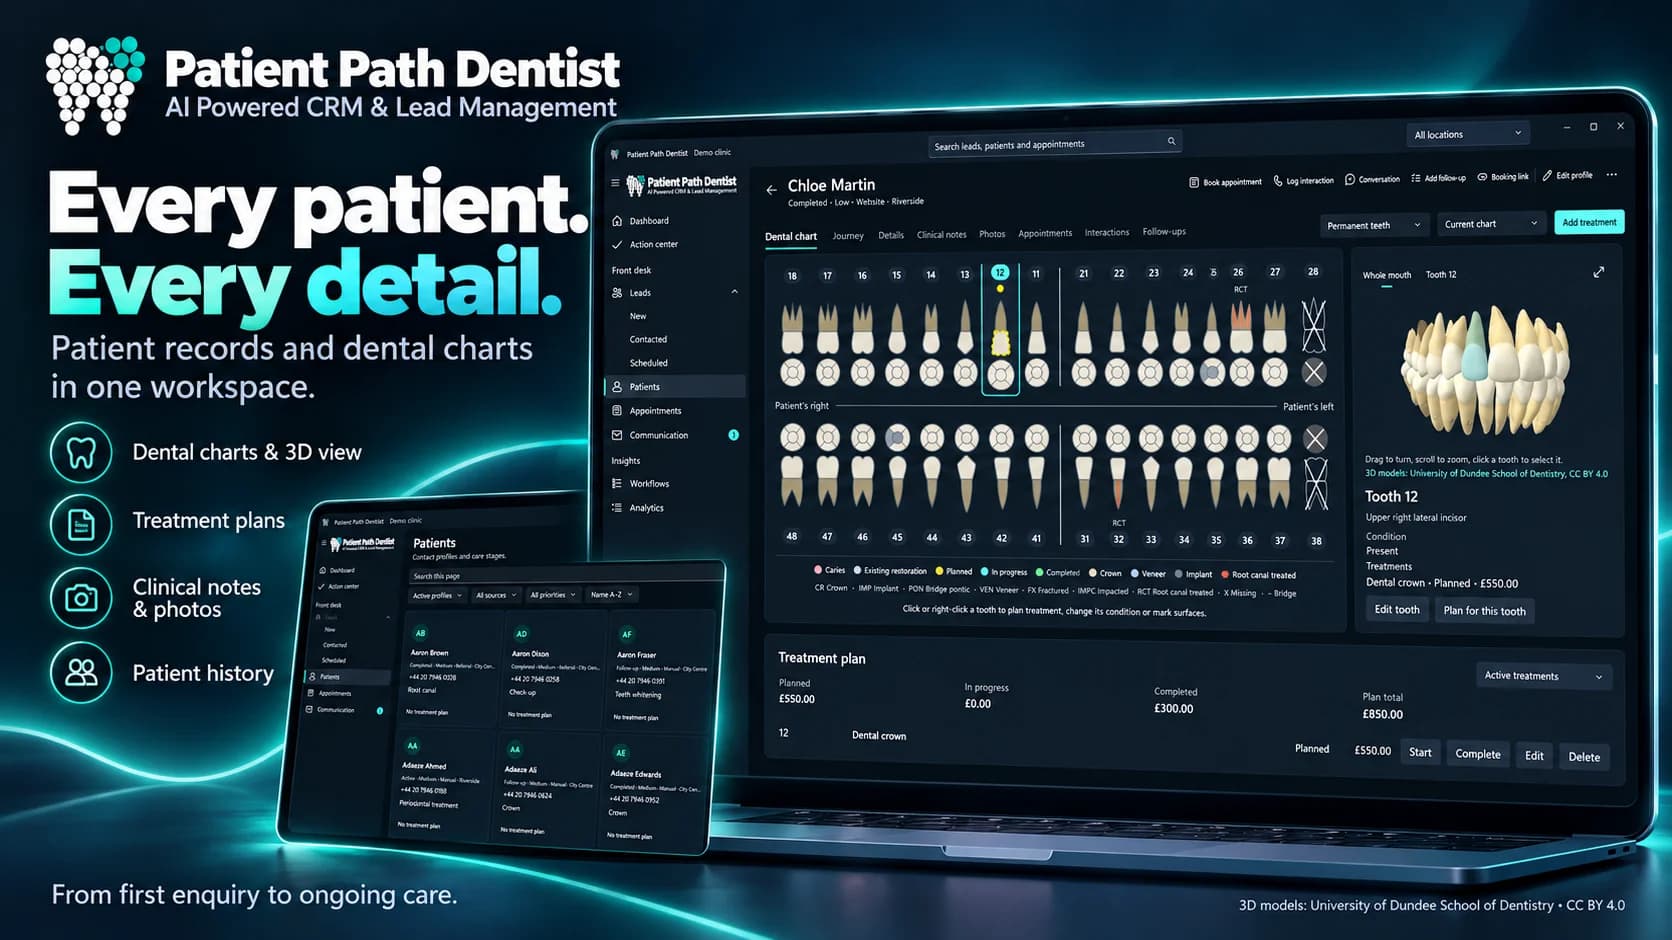Click the Add treatment button
This screenshot has height=940, width=1672.
tap(1589, 222)
